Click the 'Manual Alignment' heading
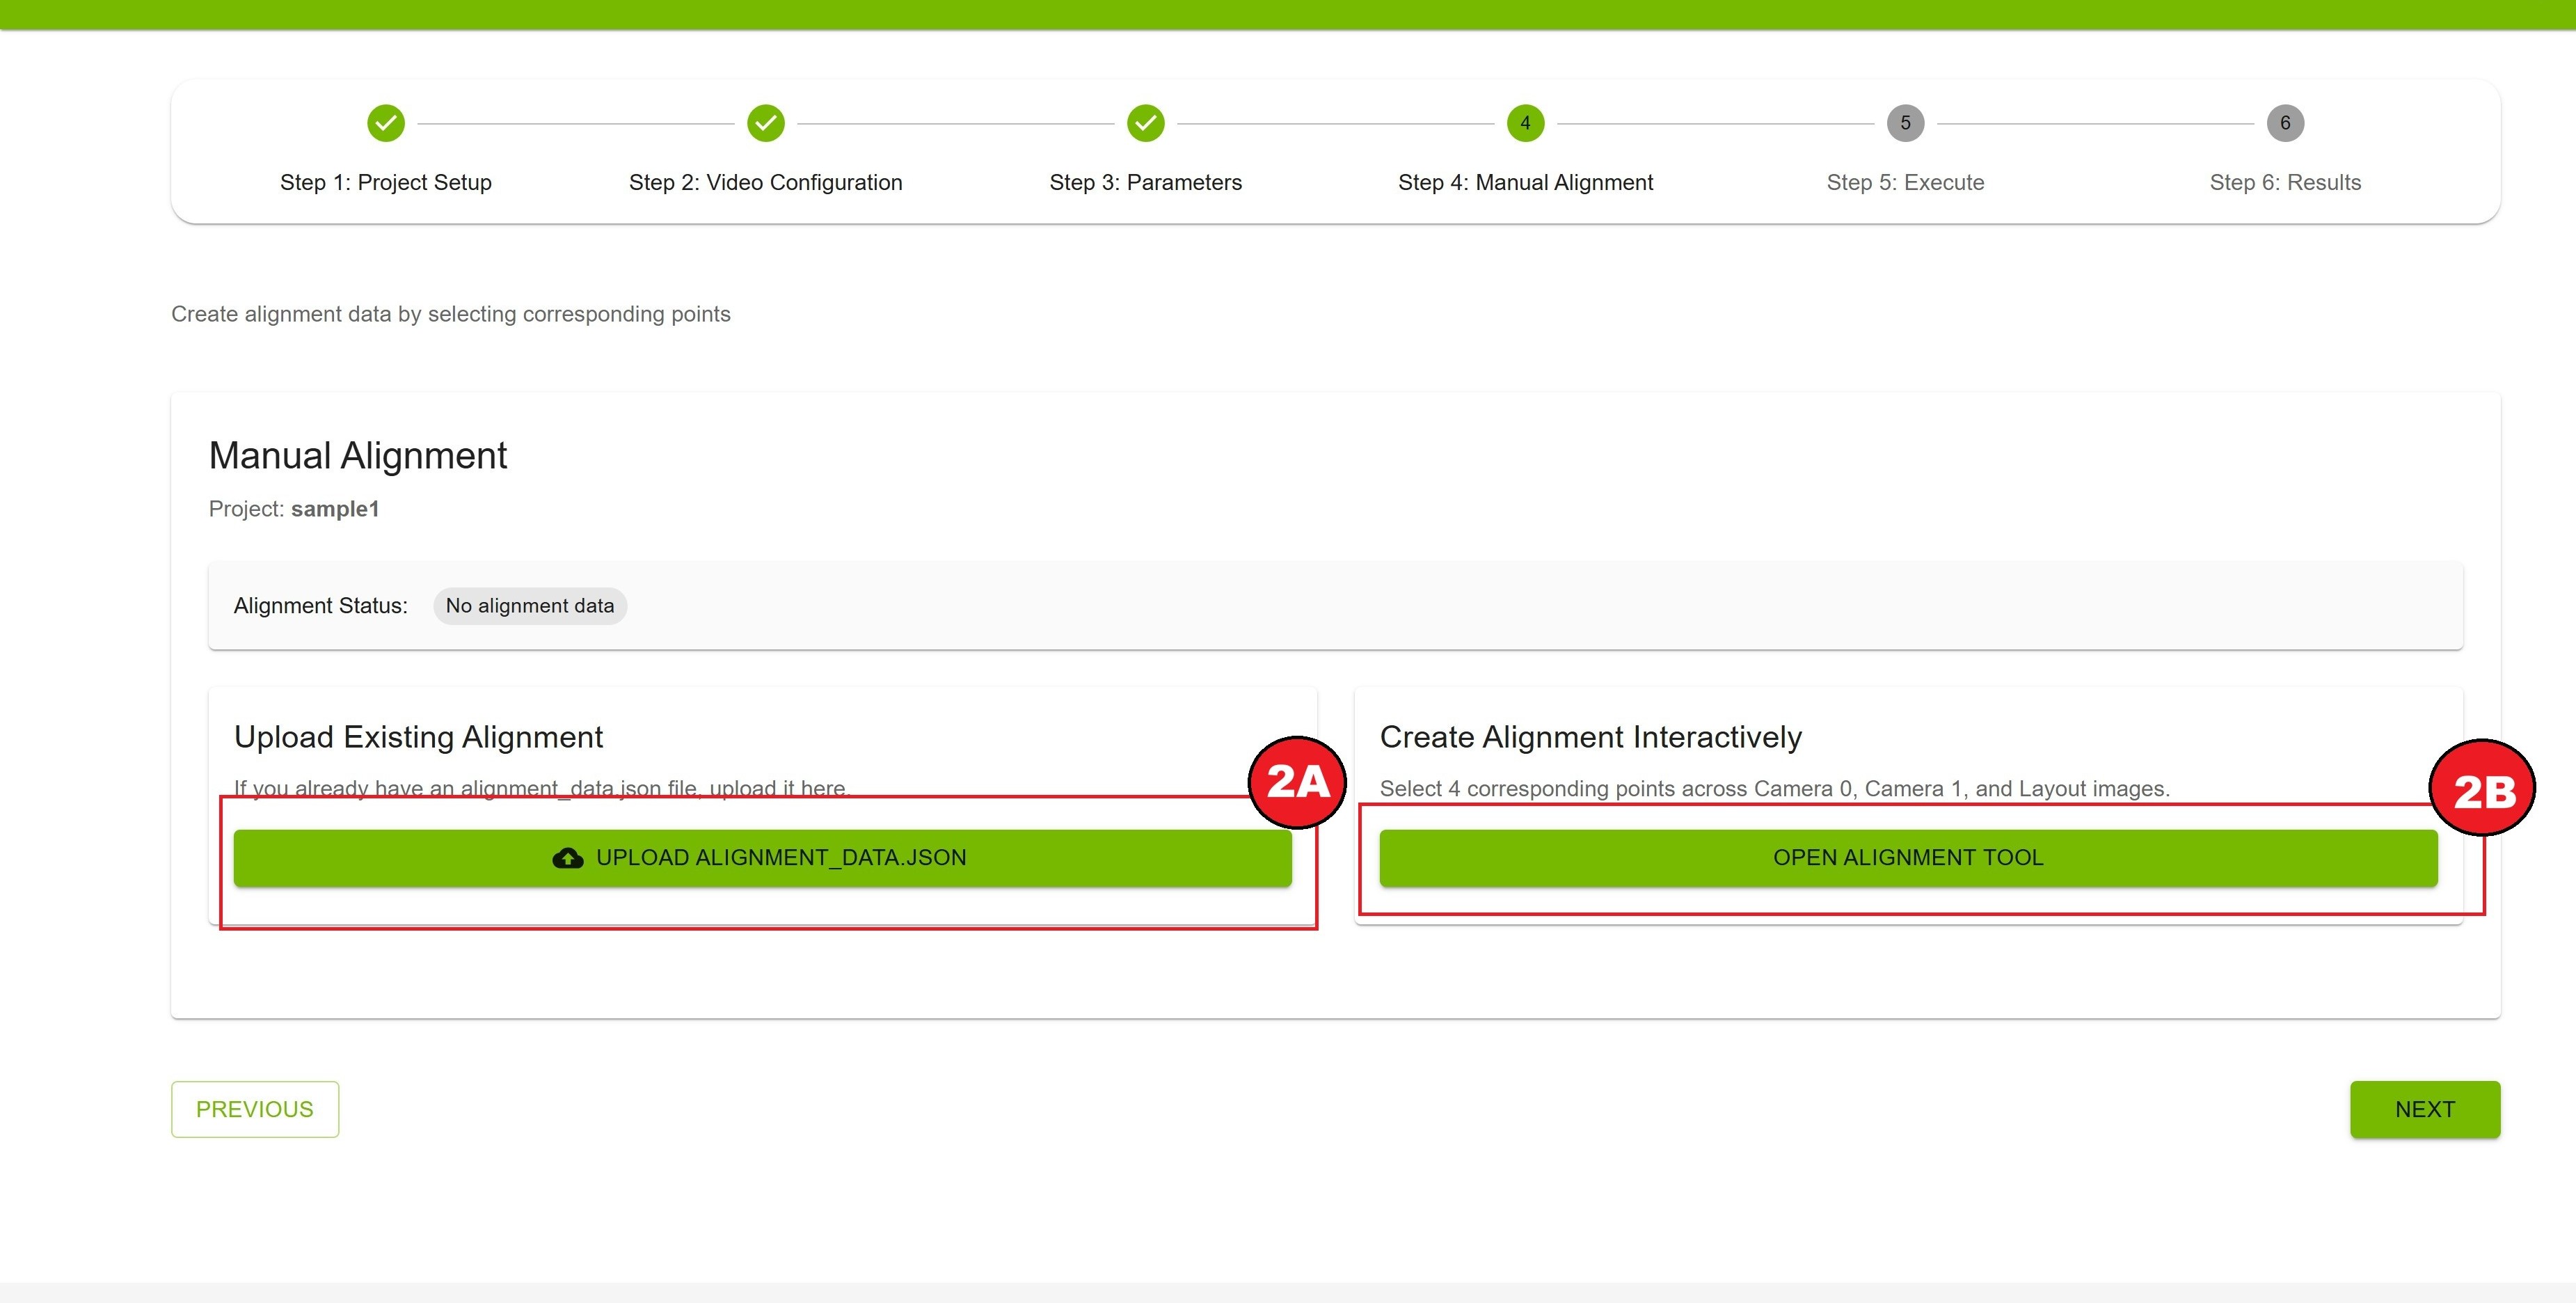The height and width of the screenshot is (1303, 2576). pyautogui.click(x=358, y=456)
